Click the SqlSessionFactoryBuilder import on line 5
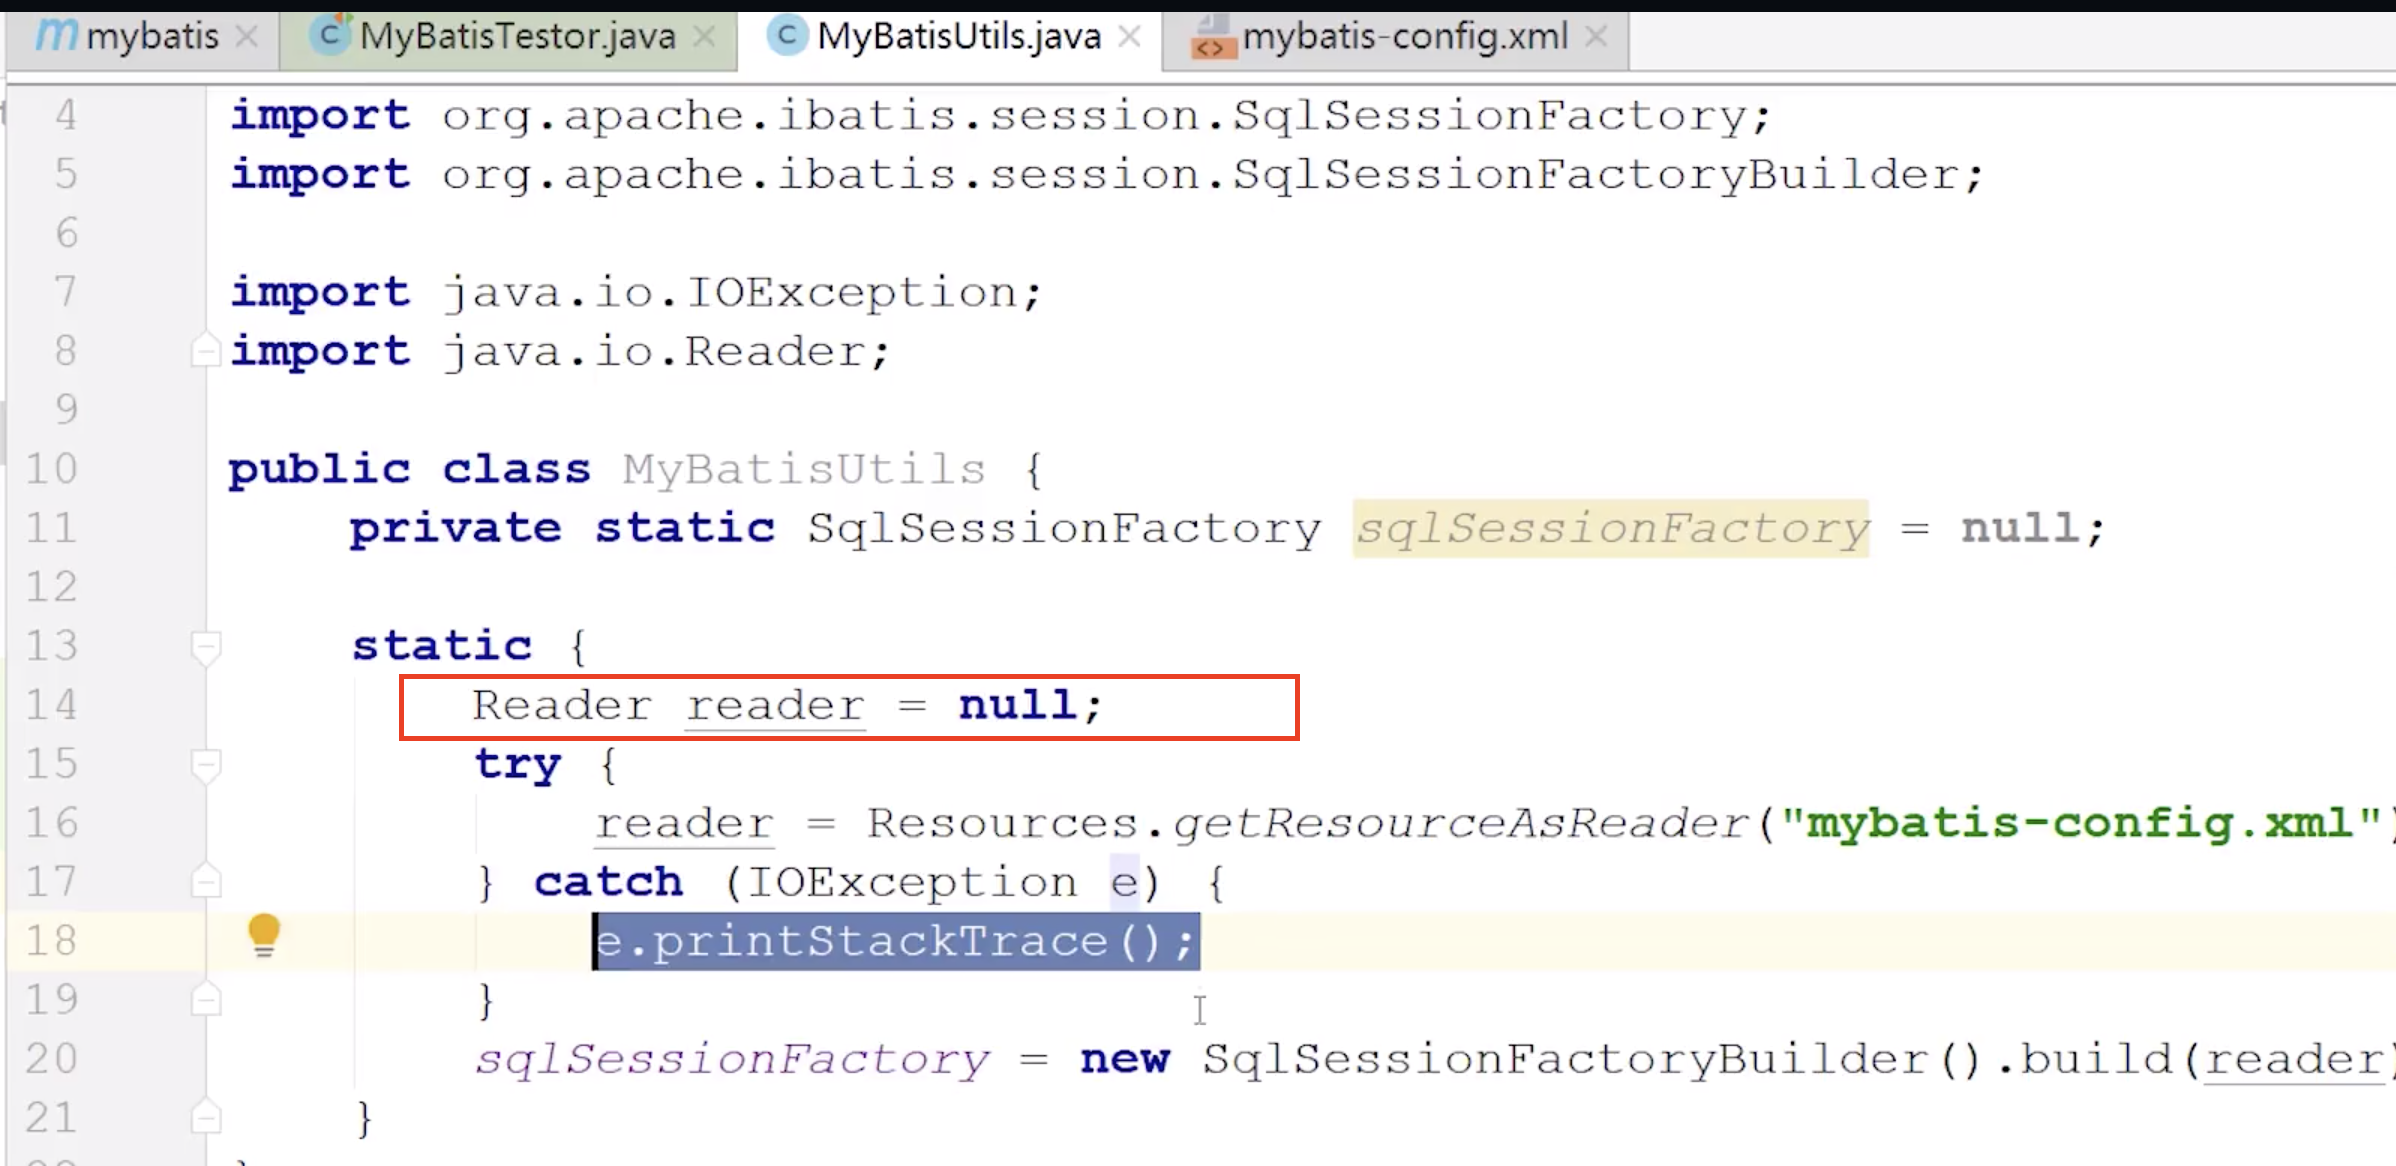 click(x=1212, y=174)
